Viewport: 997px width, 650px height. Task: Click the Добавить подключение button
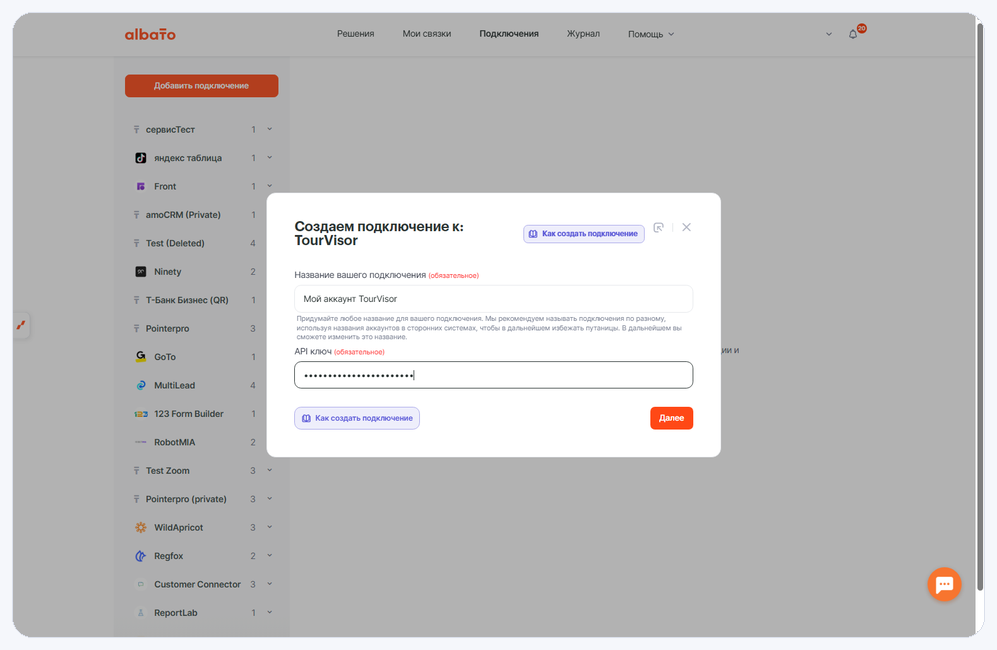202,86
